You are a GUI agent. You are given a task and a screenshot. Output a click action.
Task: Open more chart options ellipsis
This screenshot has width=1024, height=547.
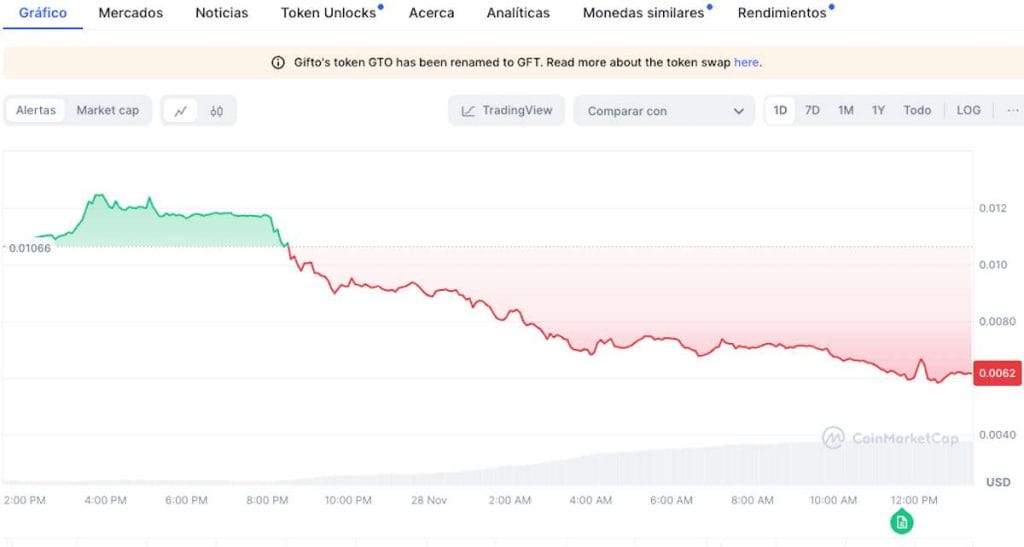[x=1012, y=110]
